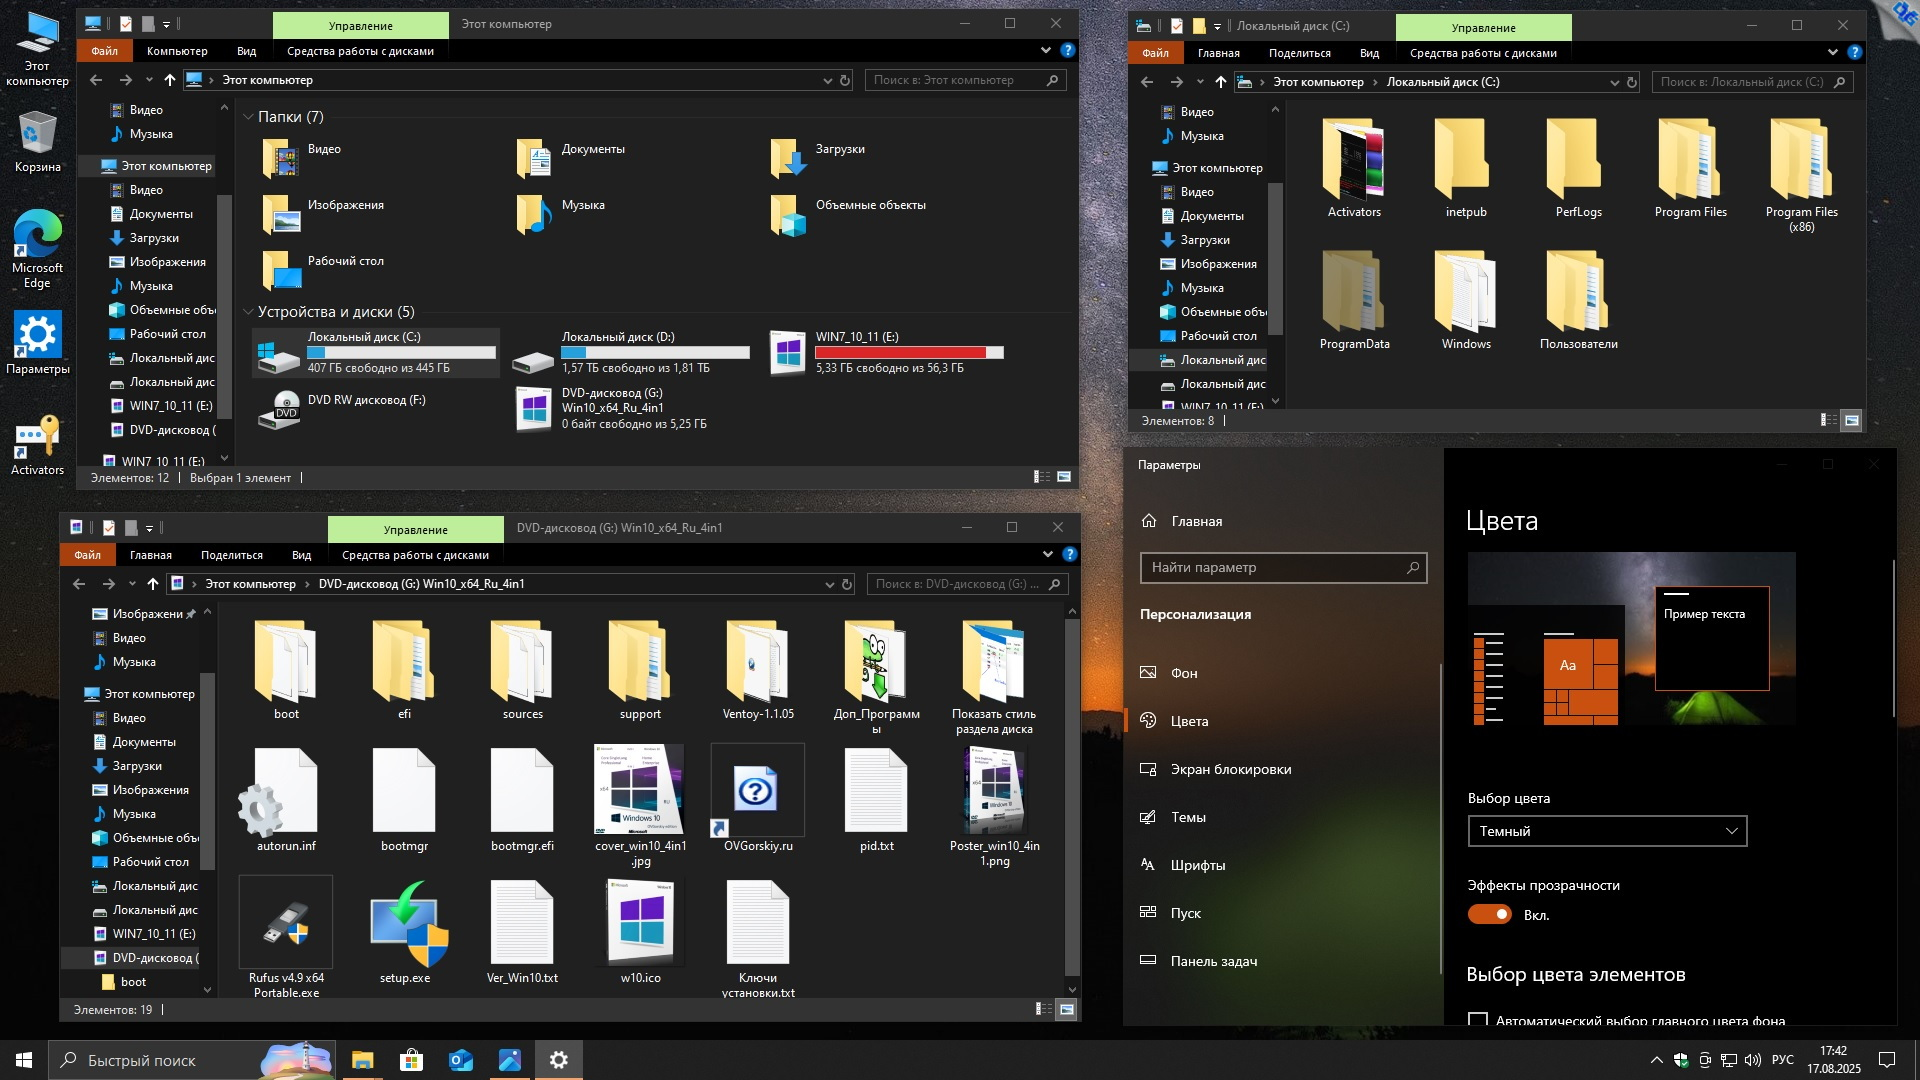The image size is (1920, 1080).
Task: Open autorun.inf file
Action: tap(286, 792)
